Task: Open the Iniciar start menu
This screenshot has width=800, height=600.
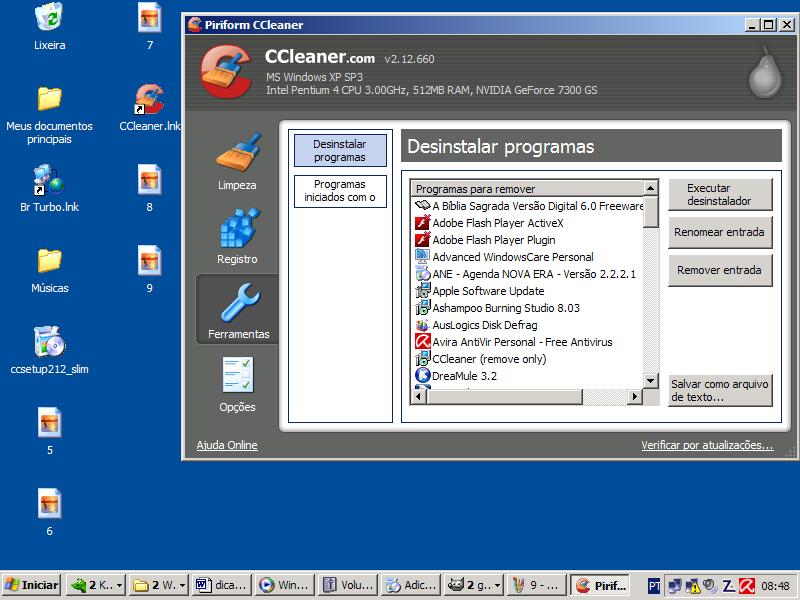Action: [x=32, y=585]
